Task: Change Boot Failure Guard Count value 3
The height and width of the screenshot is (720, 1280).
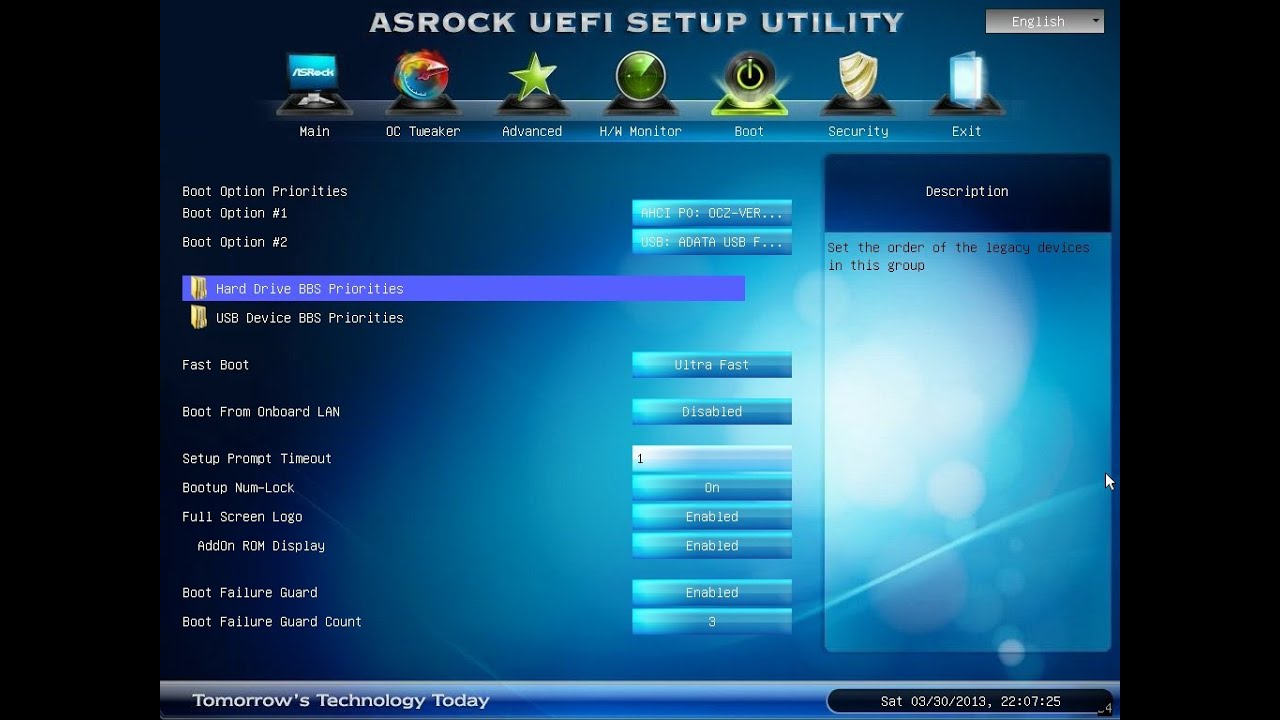Action: pos(712,622)
